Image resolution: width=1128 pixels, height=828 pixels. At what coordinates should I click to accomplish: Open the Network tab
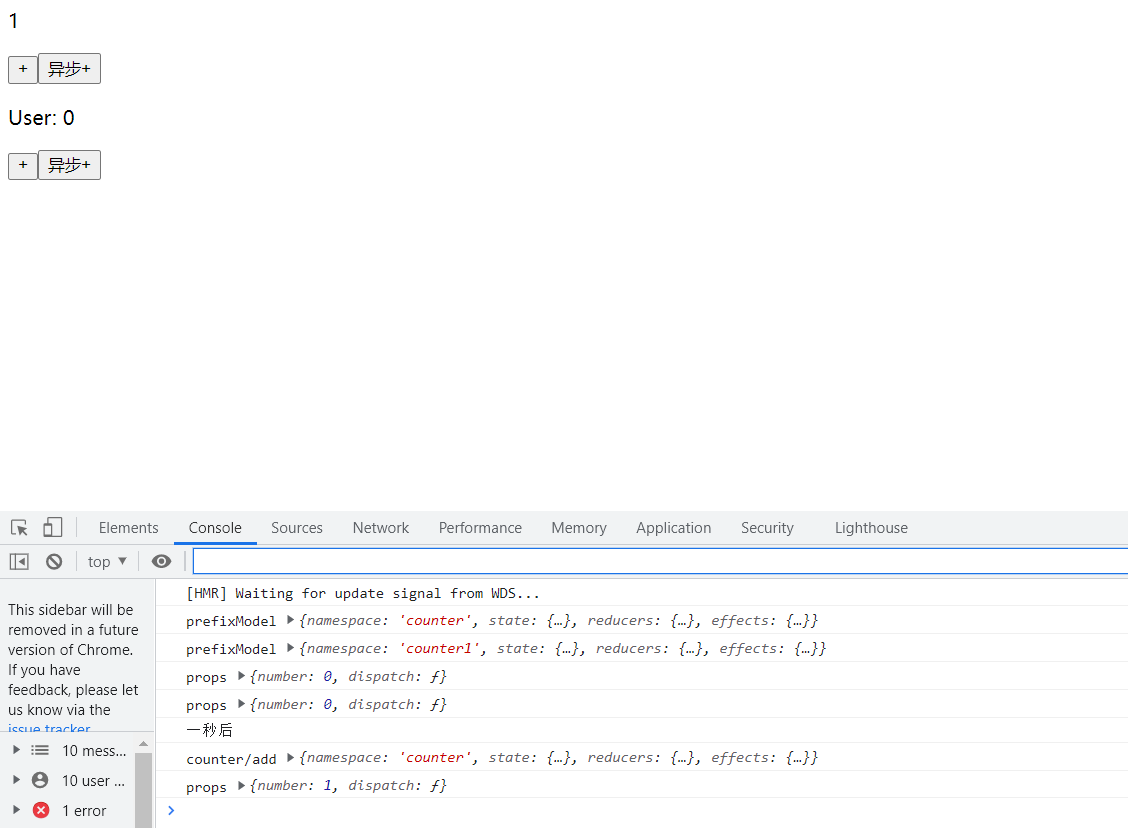click(x=381, y=528)
